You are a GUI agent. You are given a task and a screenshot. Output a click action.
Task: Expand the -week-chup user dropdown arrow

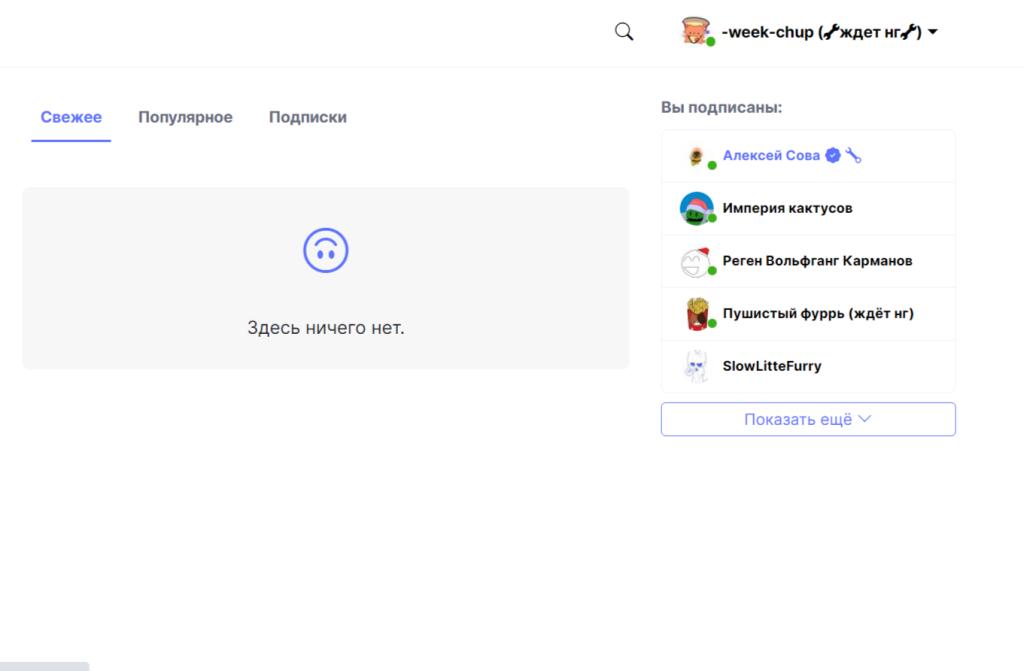933,31
